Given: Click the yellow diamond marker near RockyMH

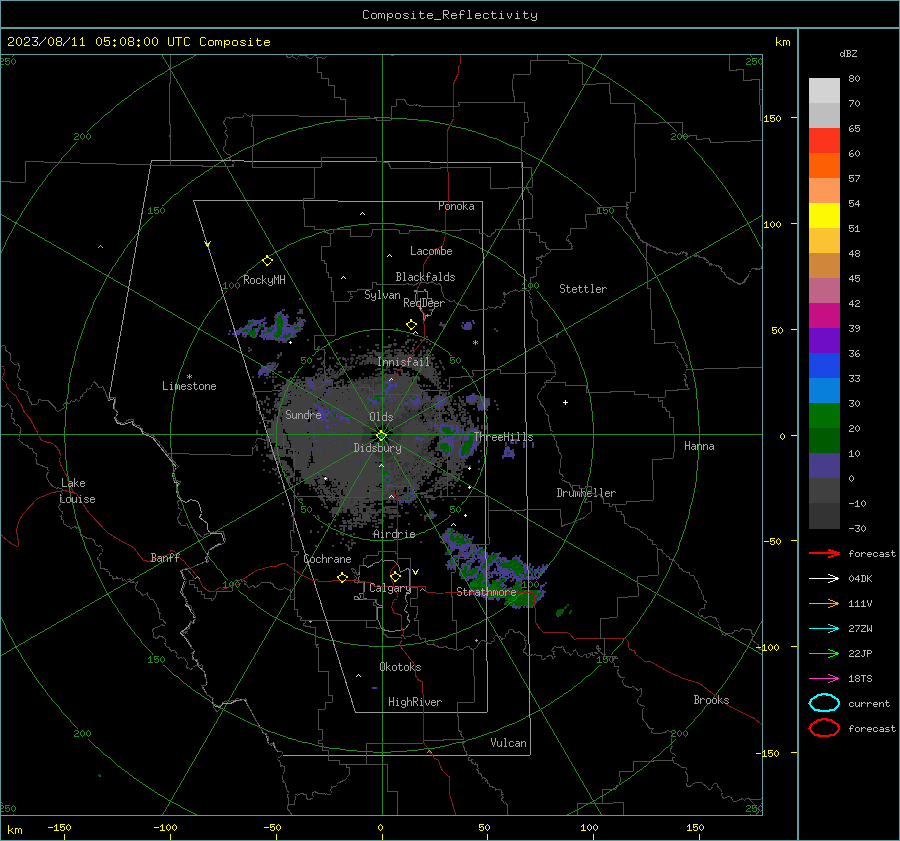Looking at the screenshot, I should coord(267,261).
